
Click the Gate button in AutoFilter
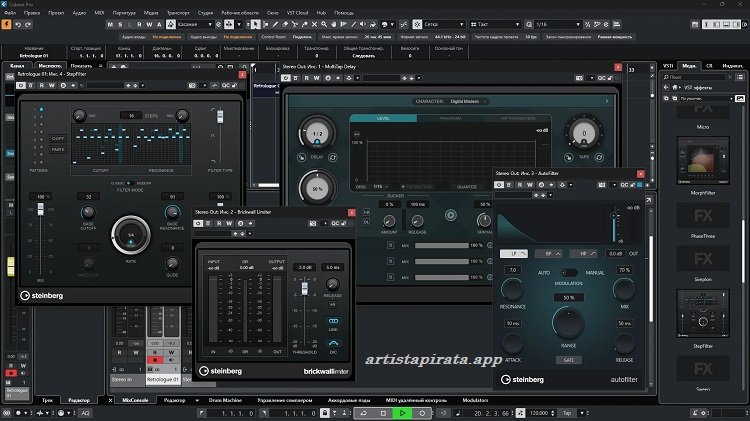click(568, 360)
